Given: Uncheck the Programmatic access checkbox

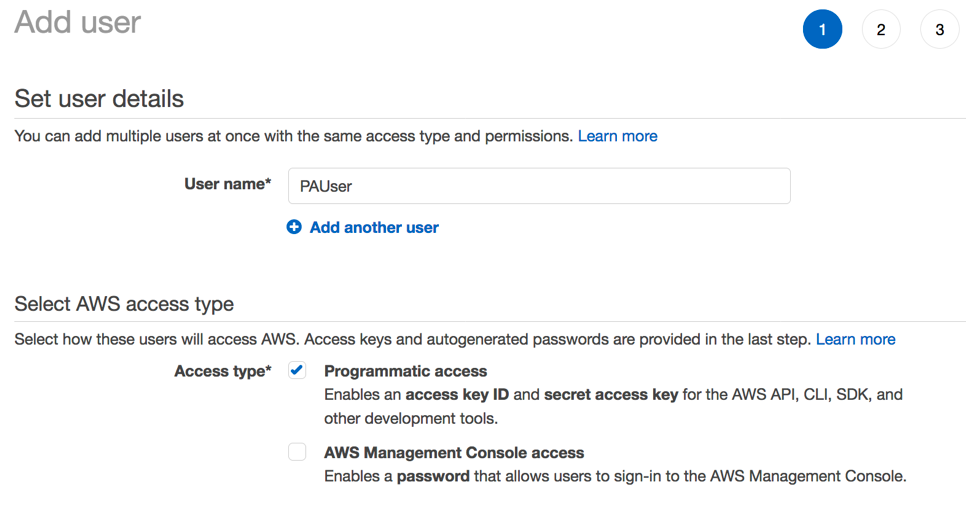Looking at the screenshot, I should point(297,371).
